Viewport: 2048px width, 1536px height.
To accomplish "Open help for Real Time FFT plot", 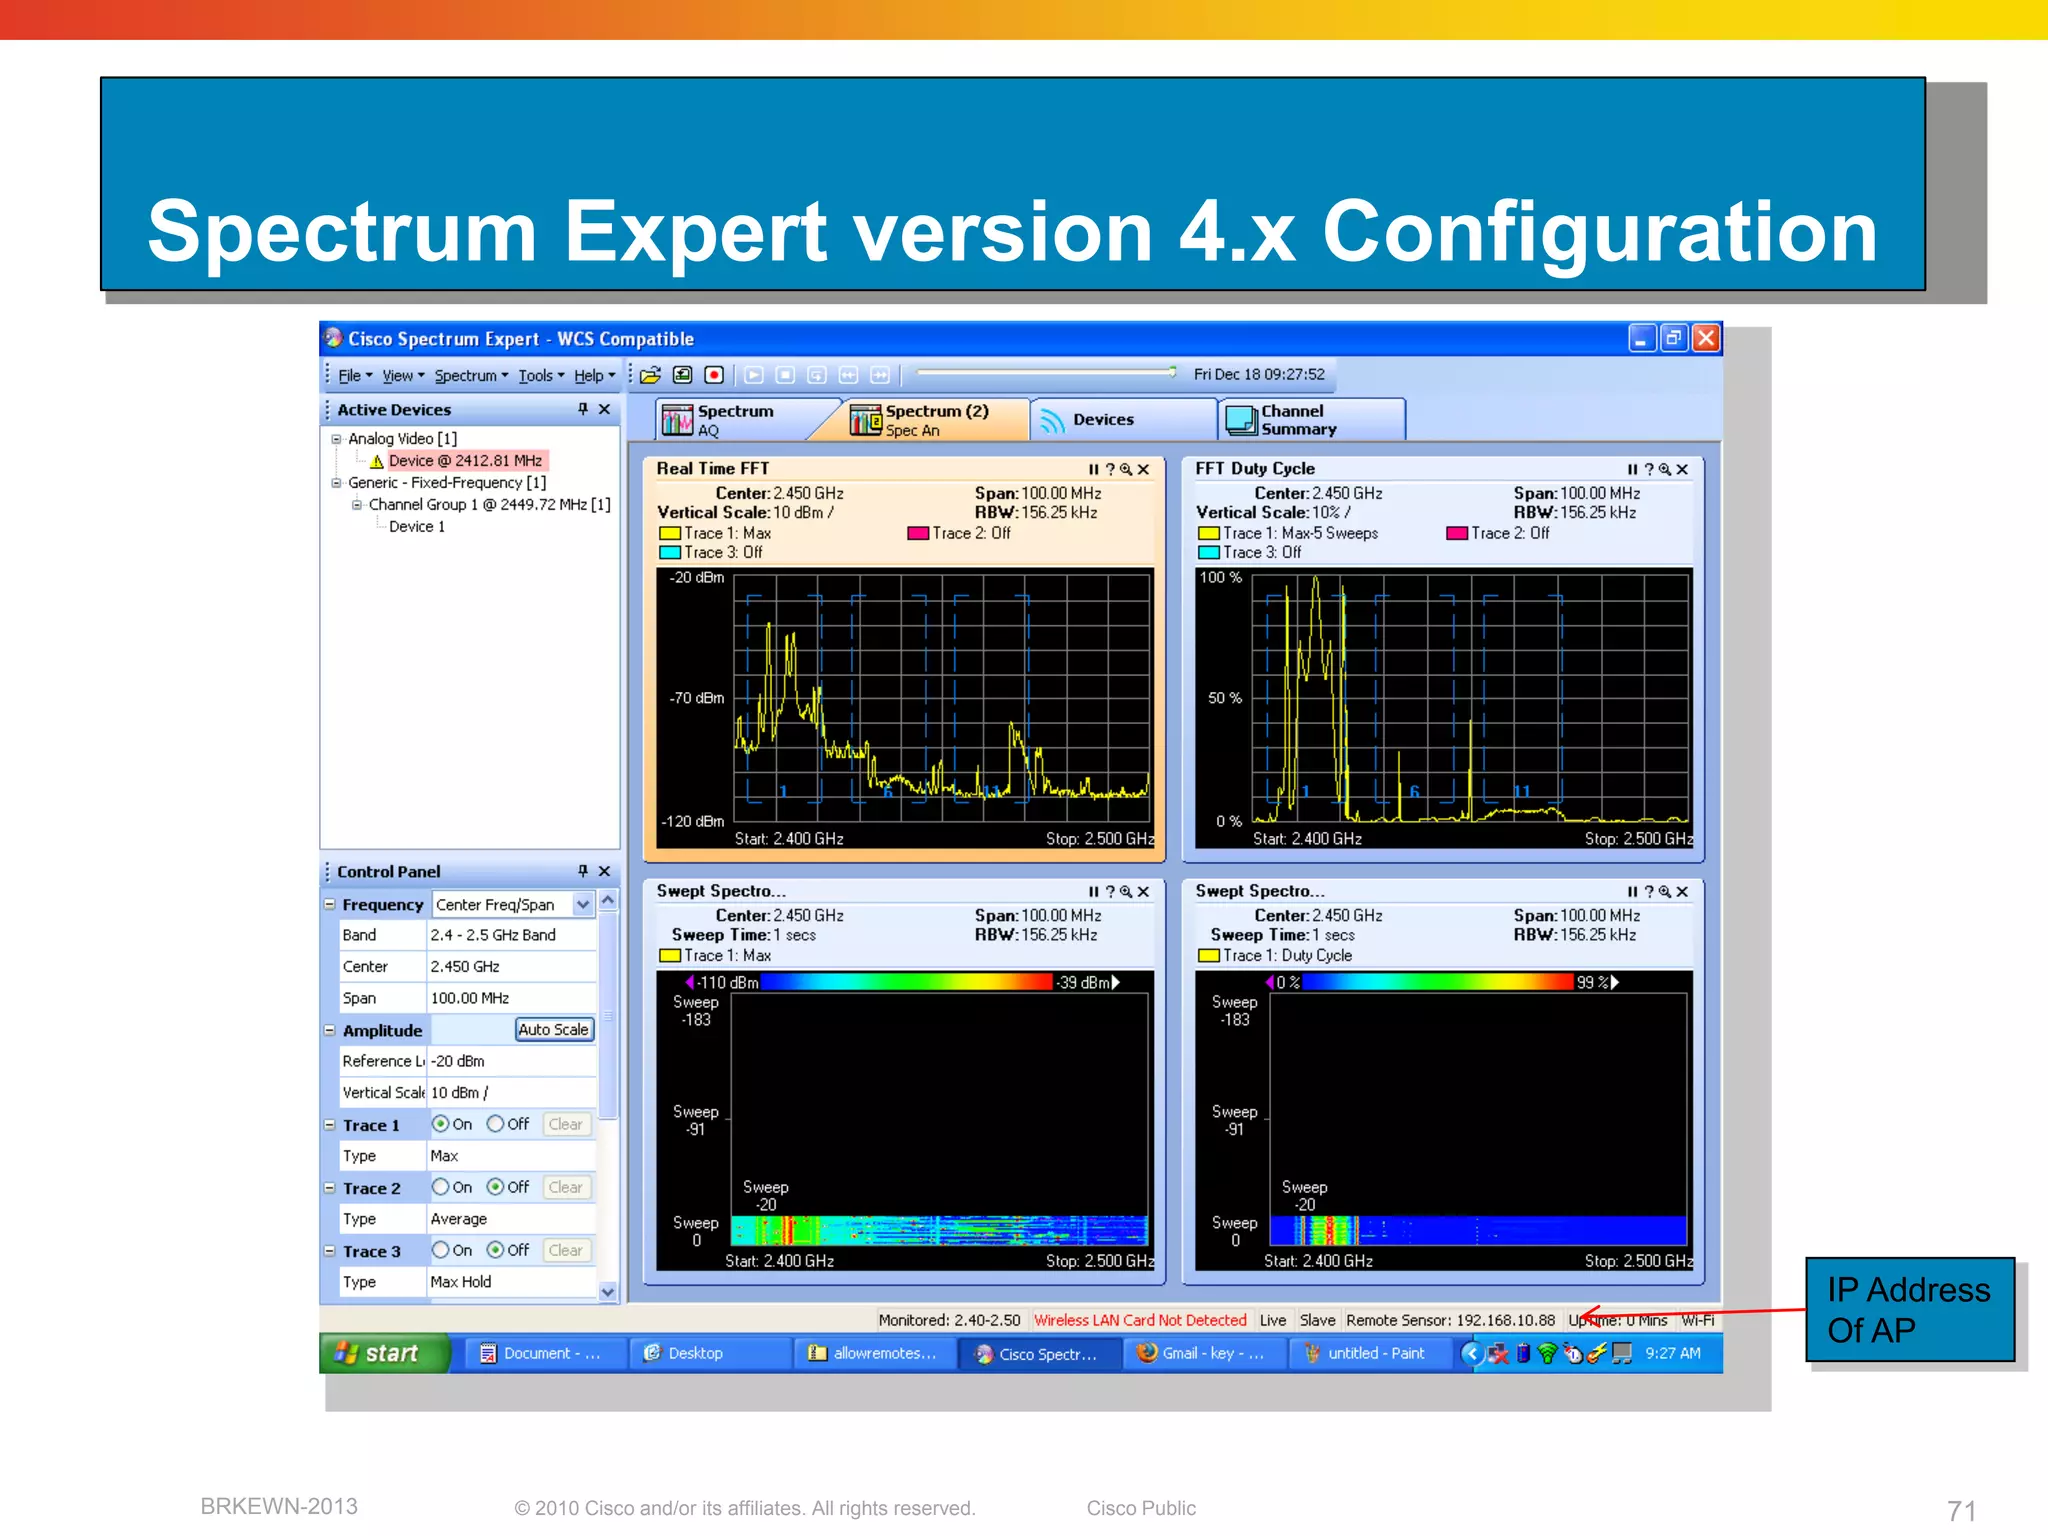I will pos(1110,469).
